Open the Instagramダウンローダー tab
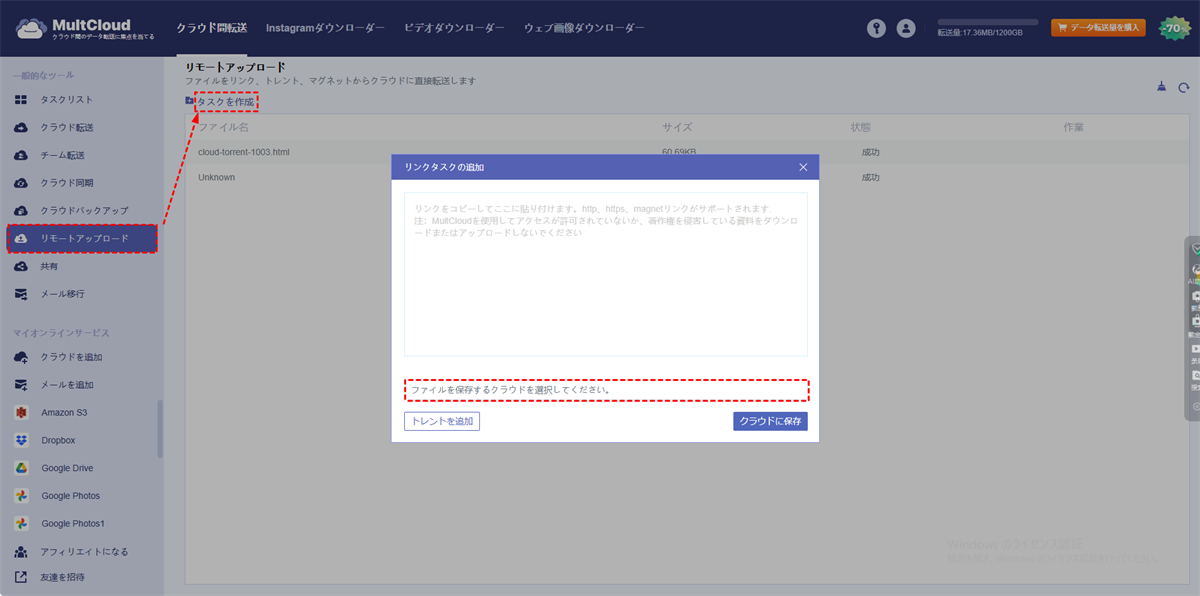Screen dimensions: 1200x596 tap(325, 29)
